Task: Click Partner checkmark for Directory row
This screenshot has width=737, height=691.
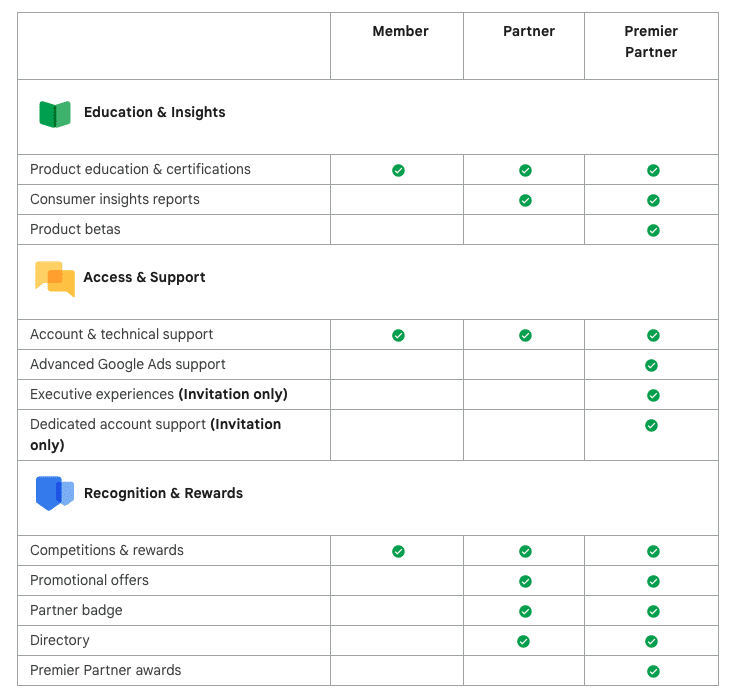Action: (x=523, y=641)
